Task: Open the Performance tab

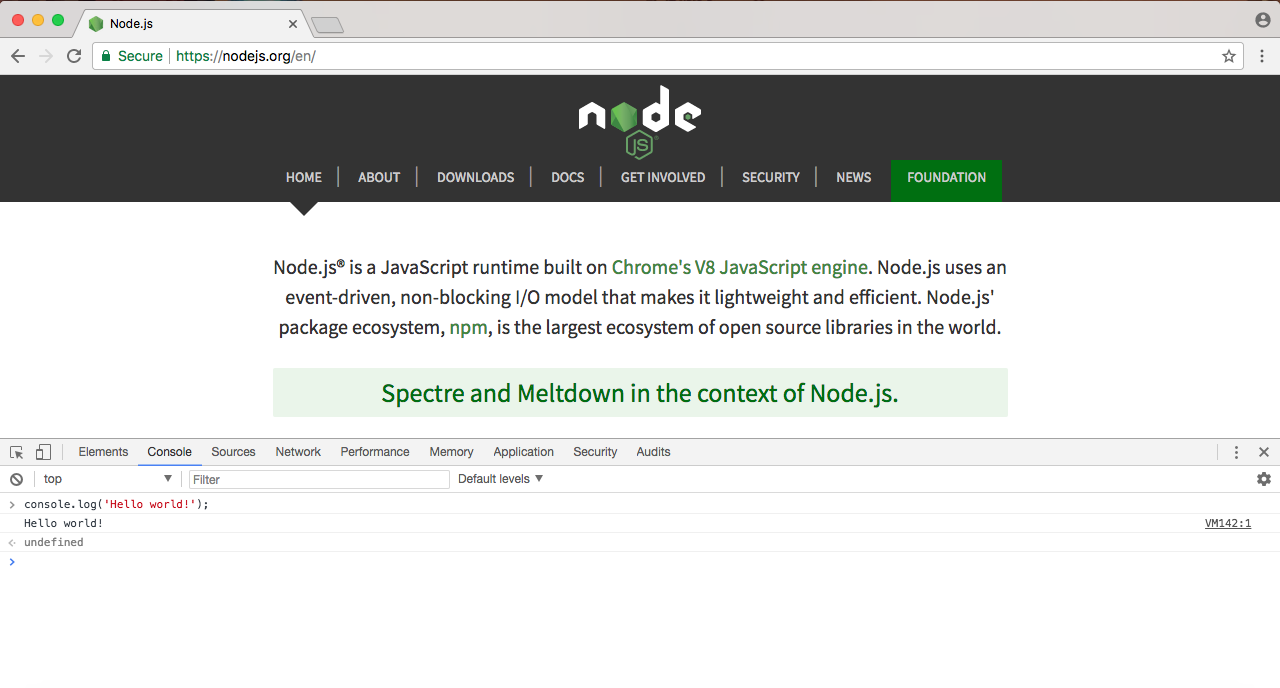Action: [375, 452]
